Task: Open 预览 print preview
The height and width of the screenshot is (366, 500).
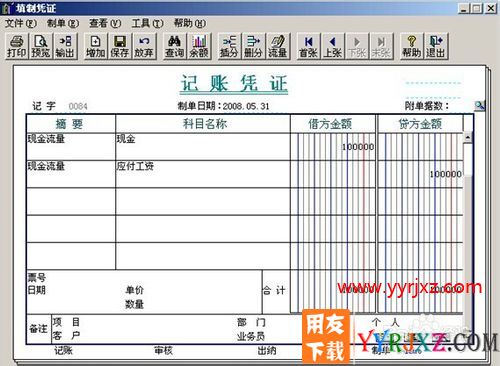Action: coord(41,46)
